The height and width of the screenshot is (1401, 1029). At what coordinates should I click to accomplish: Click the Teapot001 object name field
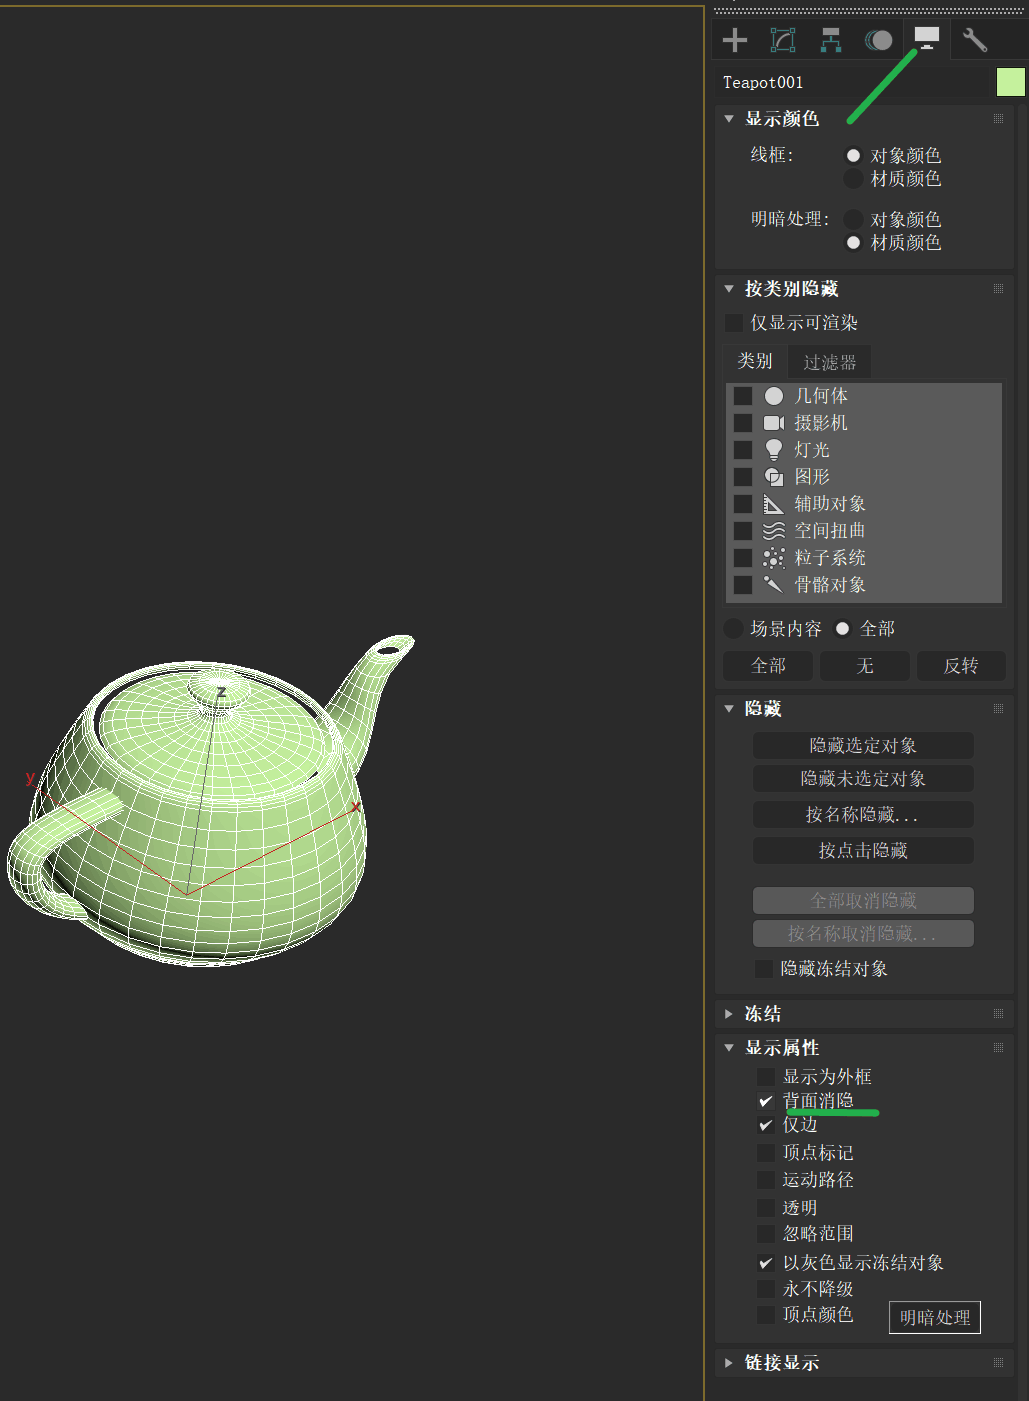click(x=857, y=82)
